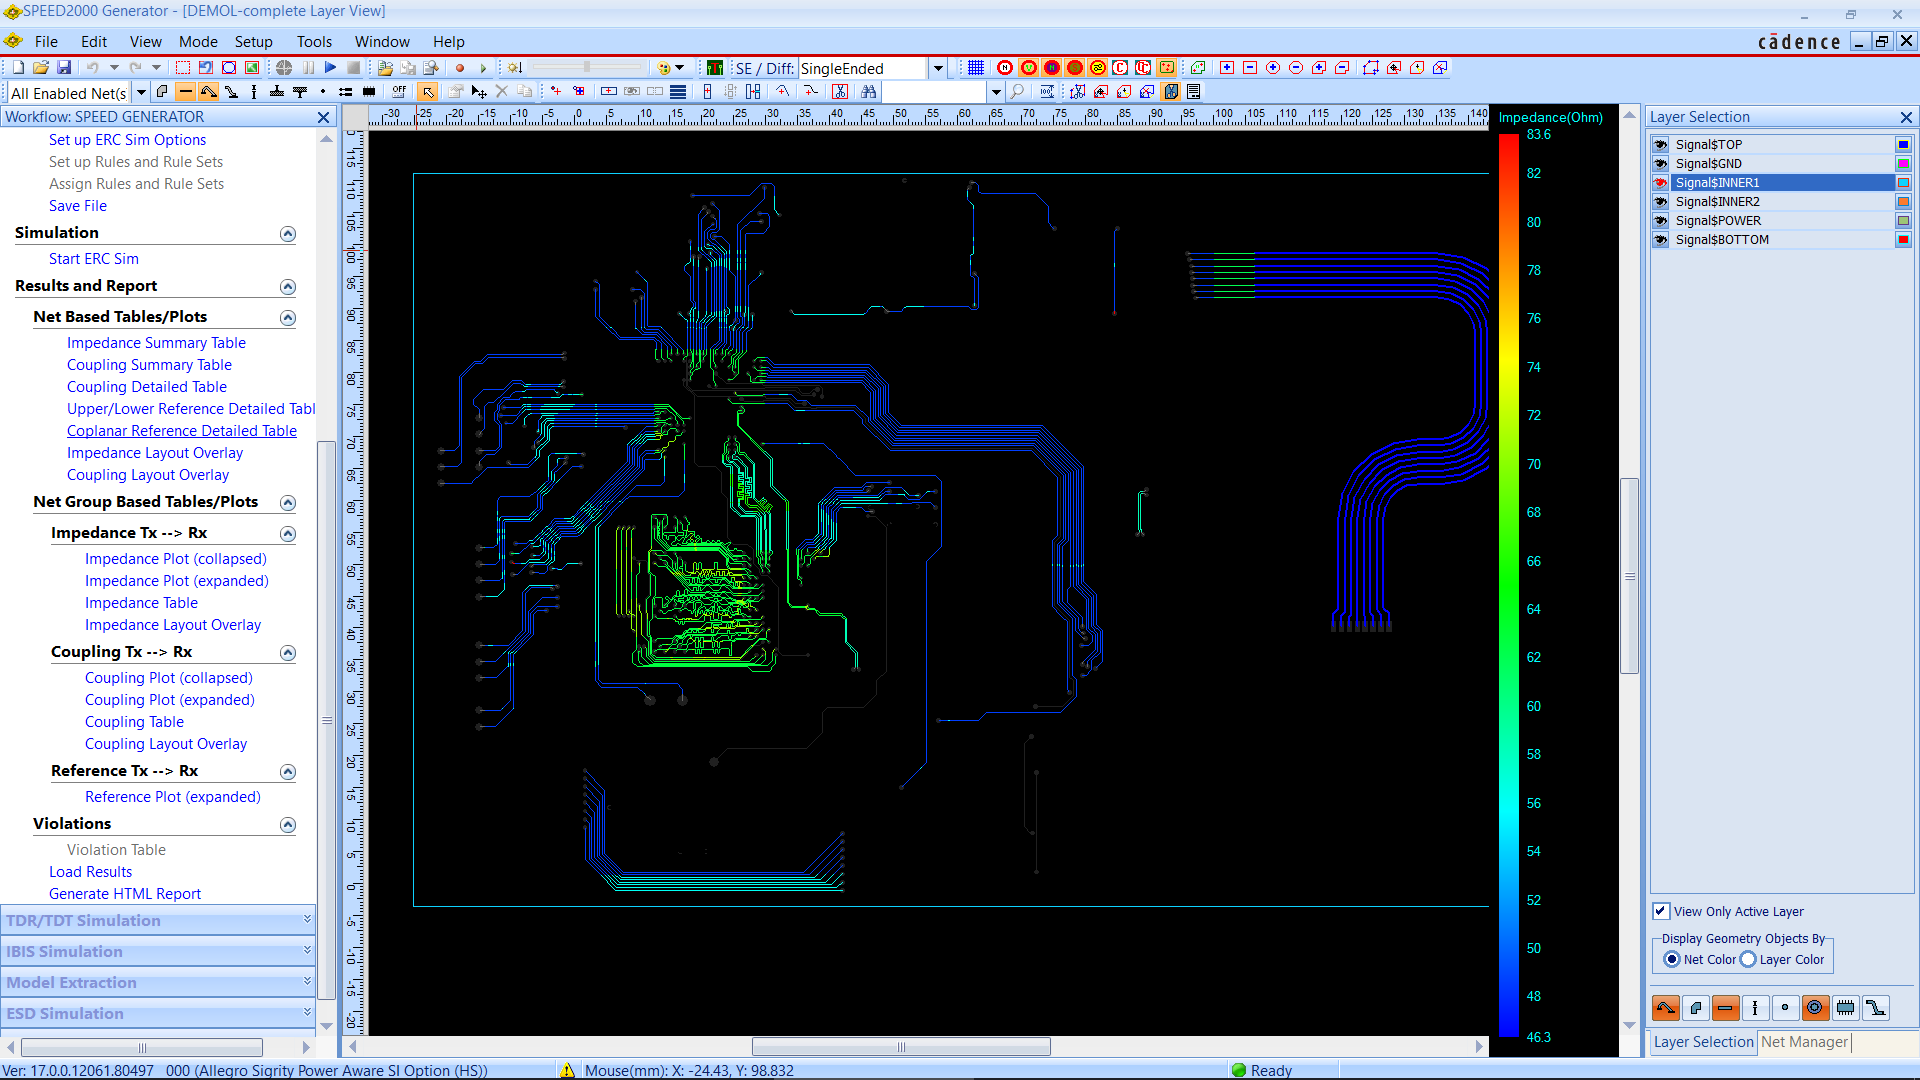The image size is (1920, 1080).
Task: Open the Tools menu
Action: [314, 42]
